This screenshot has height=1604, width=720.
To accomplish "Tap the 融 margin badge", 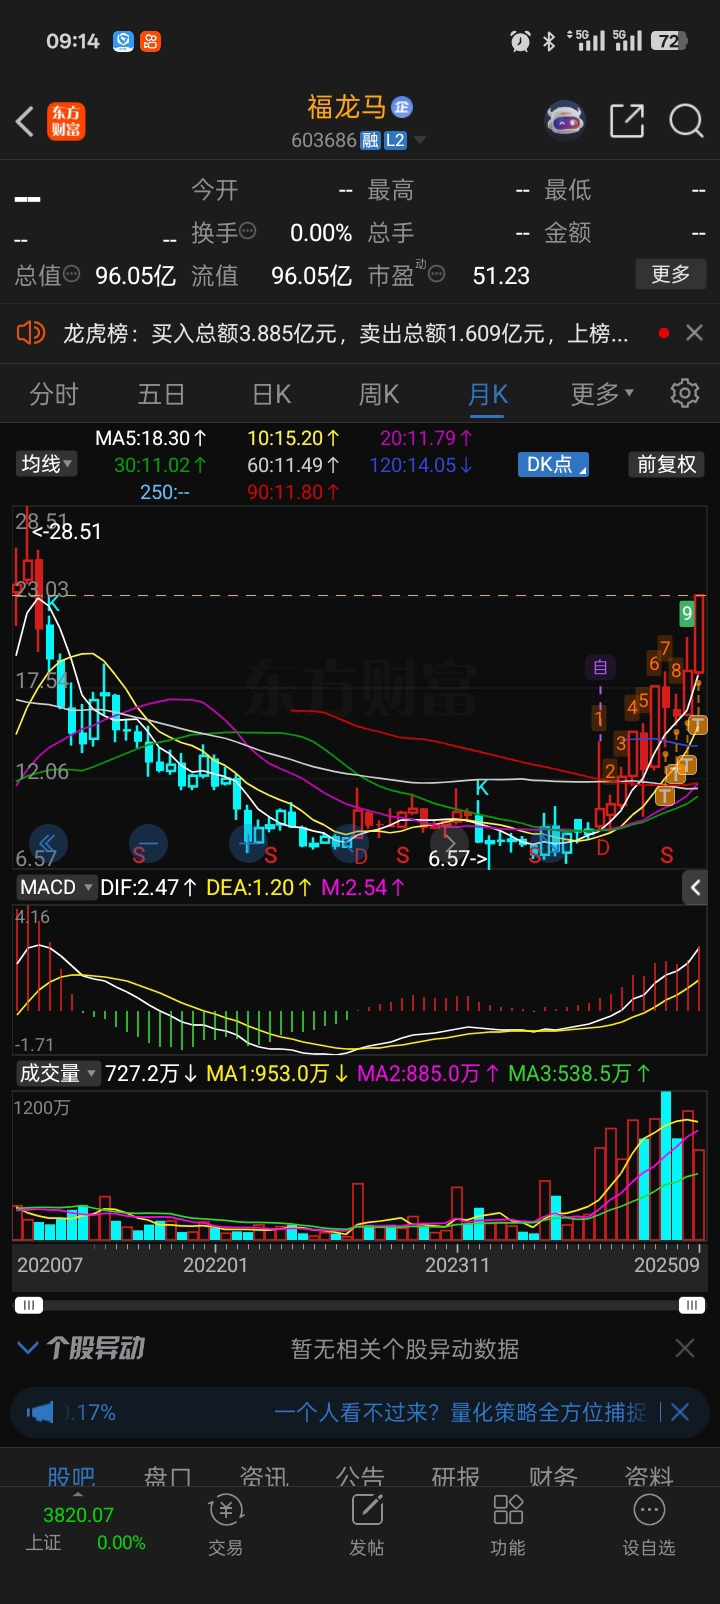I will pyautogui.click(x=370, y=141).
